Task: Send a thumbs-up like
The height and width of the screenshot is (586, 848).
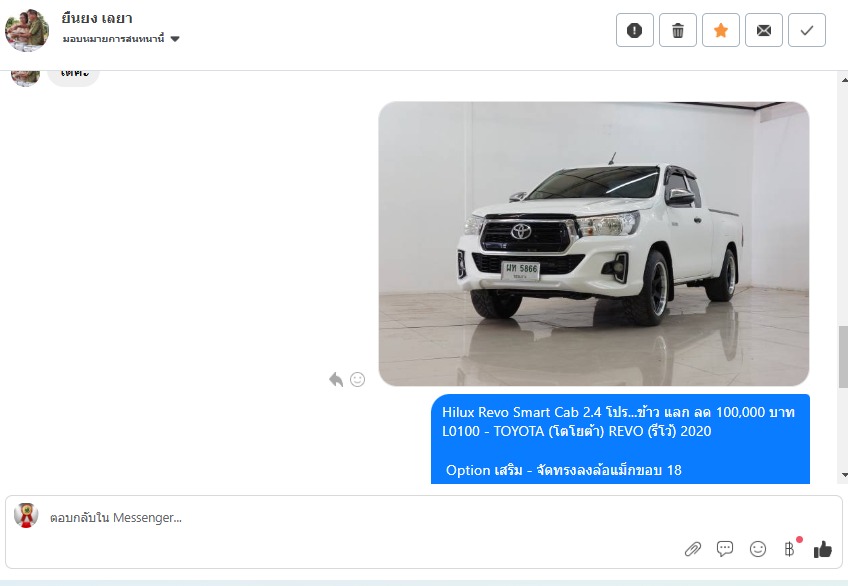Action: tap(823, 549)
